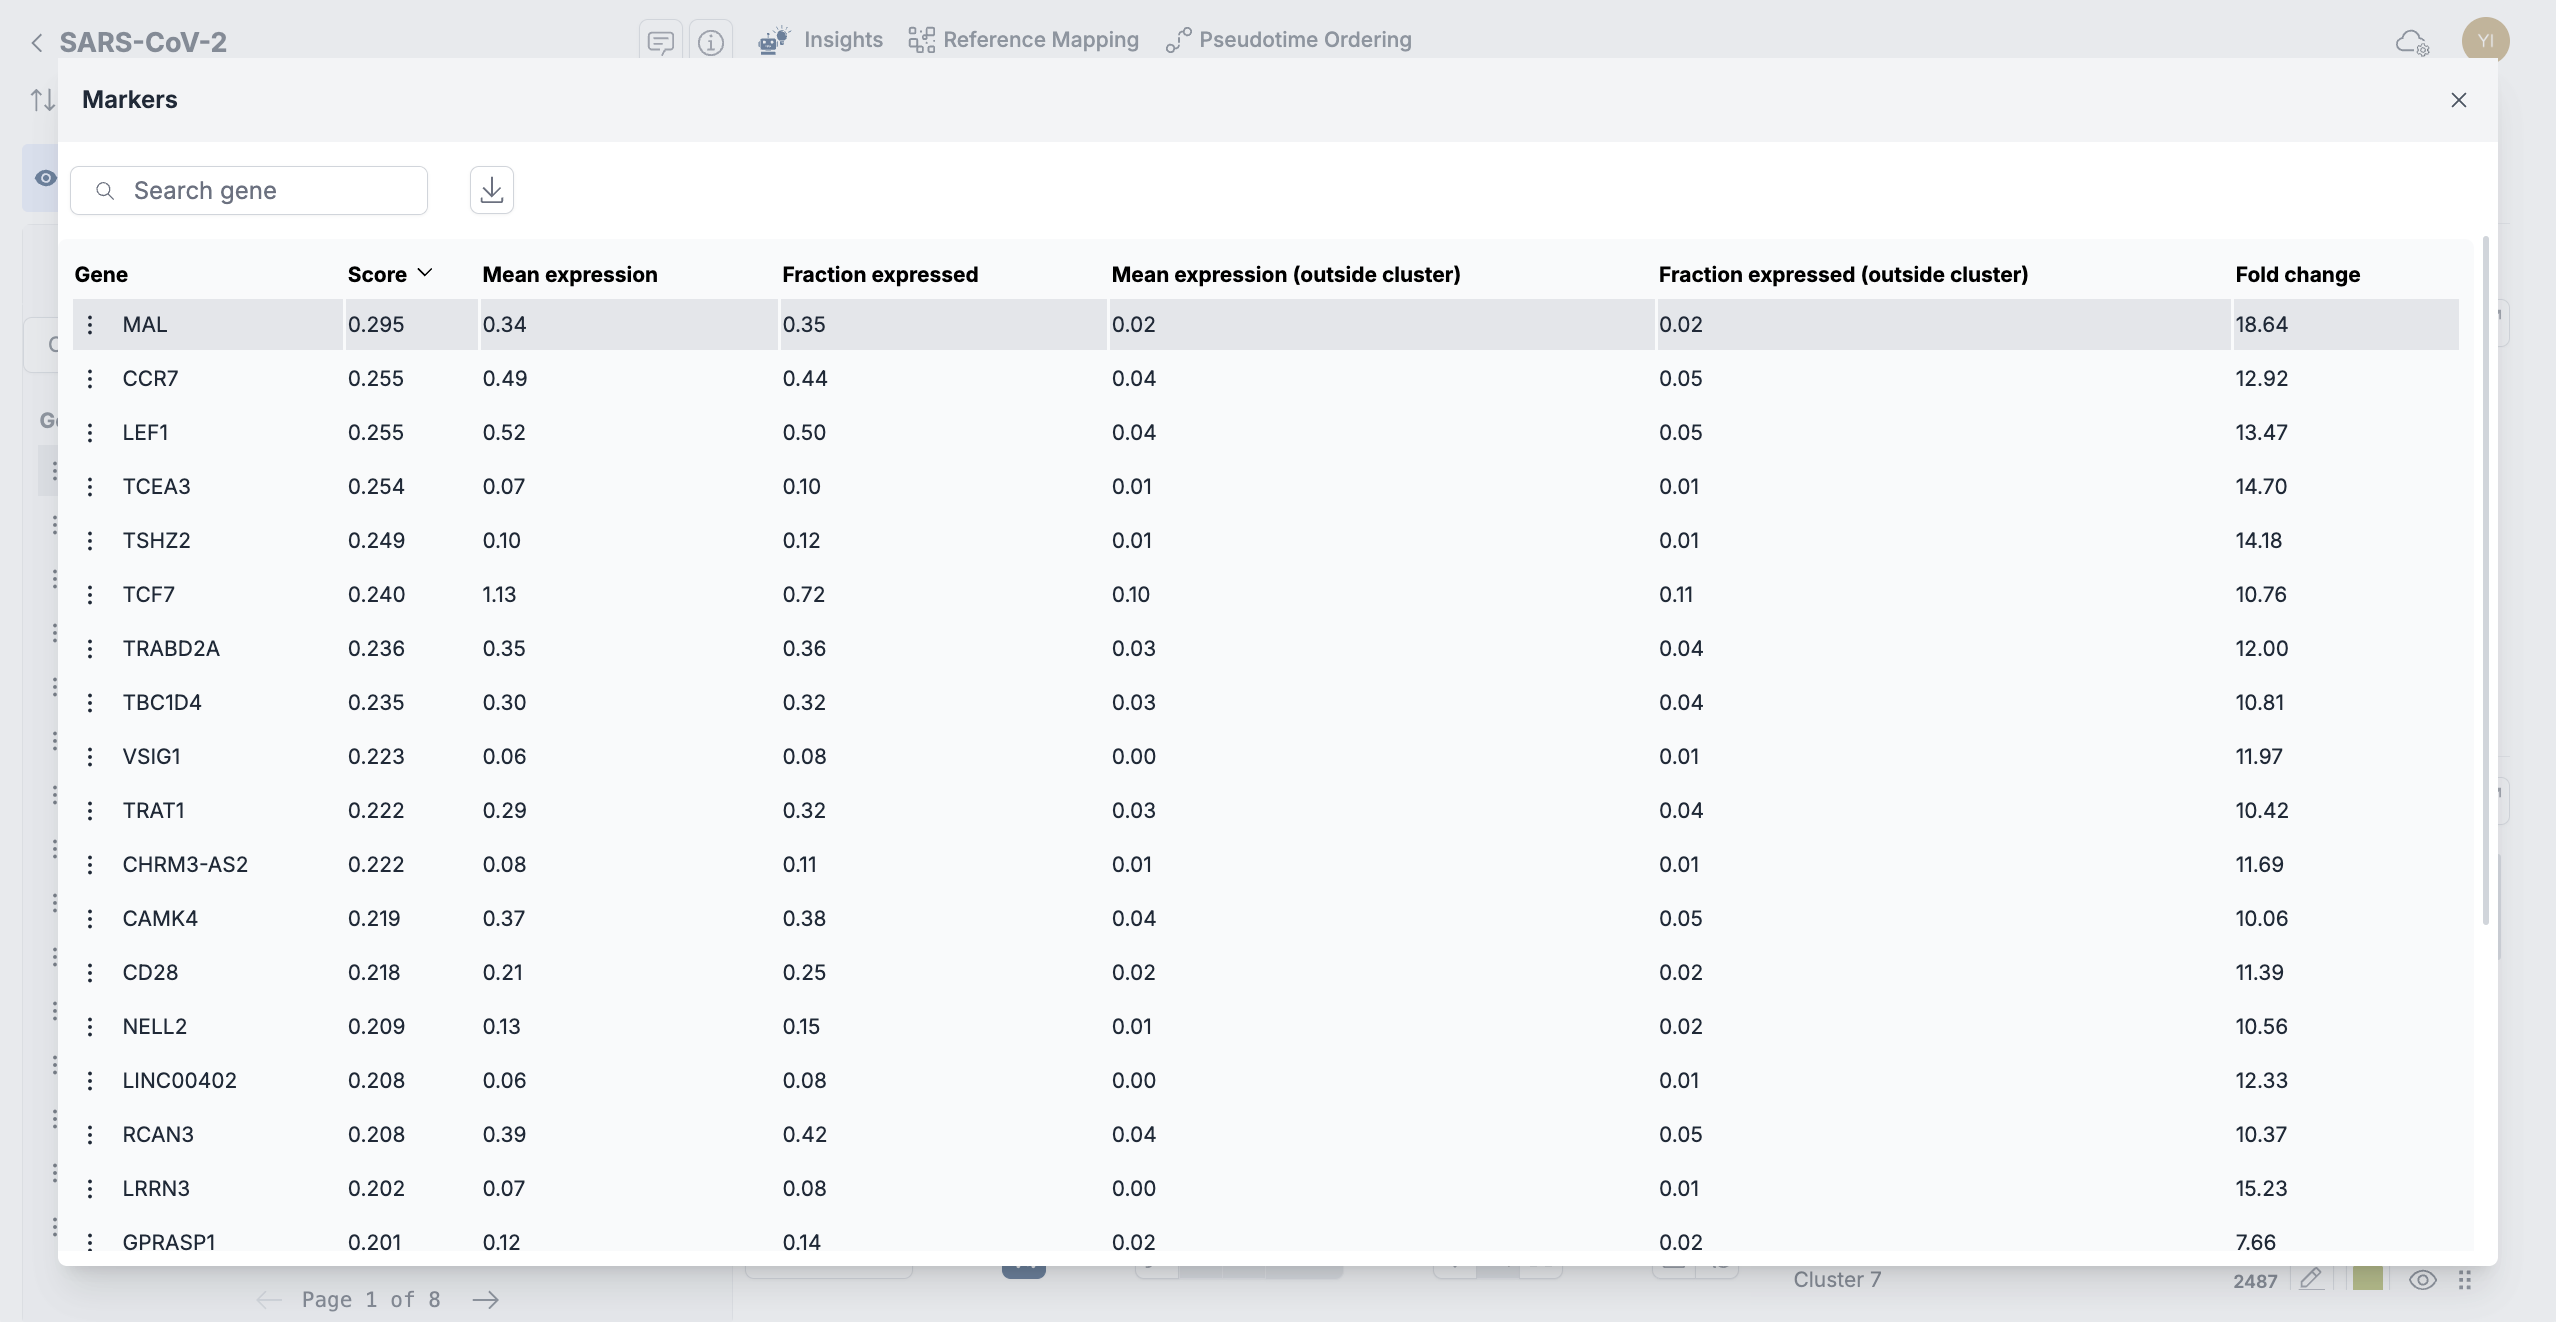Toggle the eye icon in left sidebar

[45, 178]
